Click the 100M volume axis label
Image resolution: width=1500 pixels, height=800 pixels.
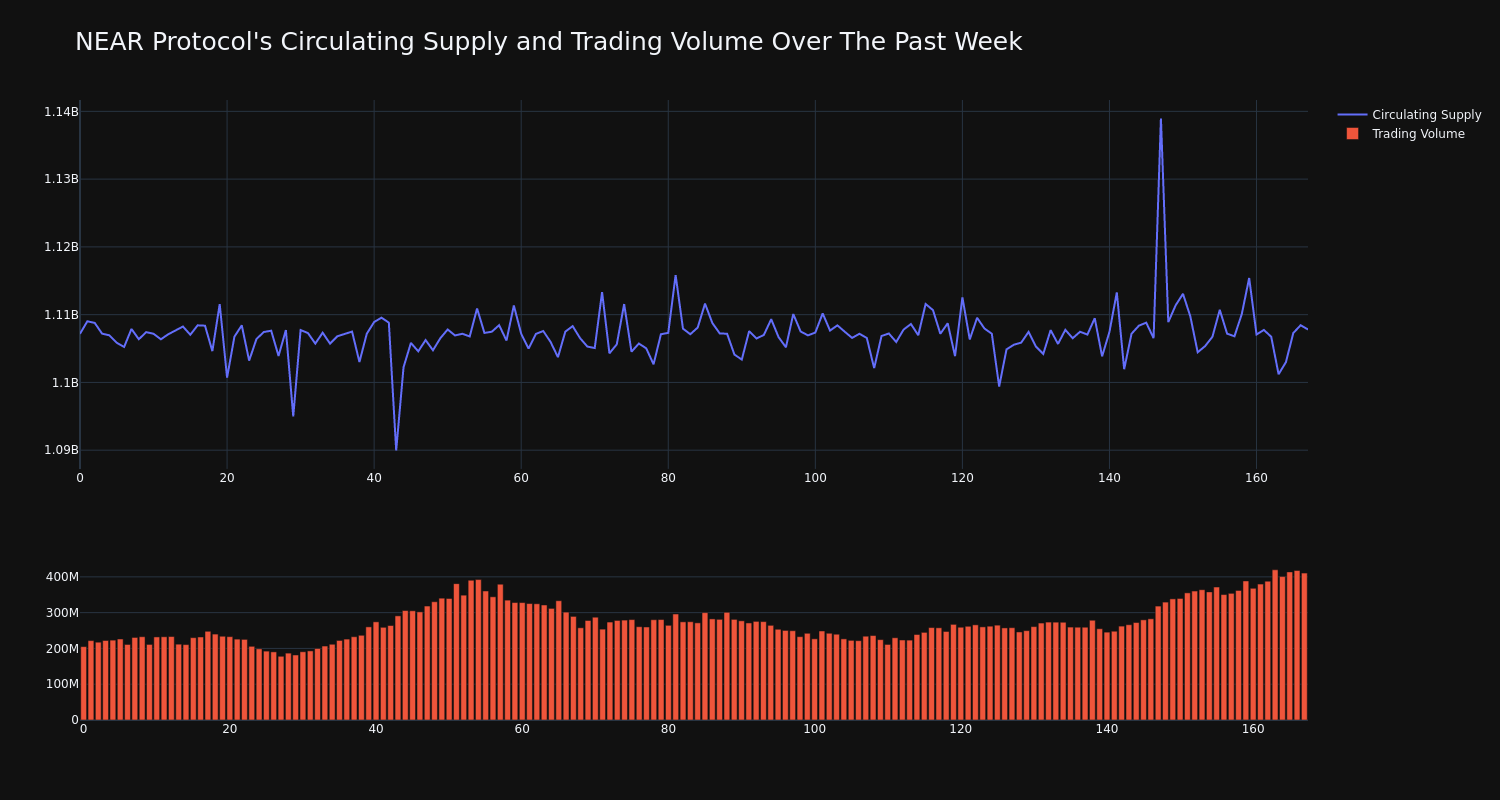click(x=62, y=684)
